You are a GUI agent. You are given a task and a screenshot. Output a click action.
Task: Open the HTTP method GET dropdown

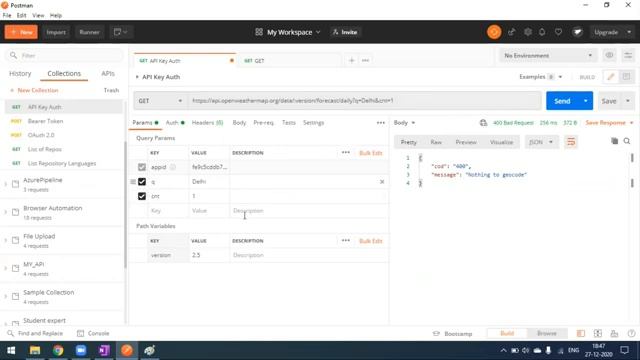tap(160, 101)
